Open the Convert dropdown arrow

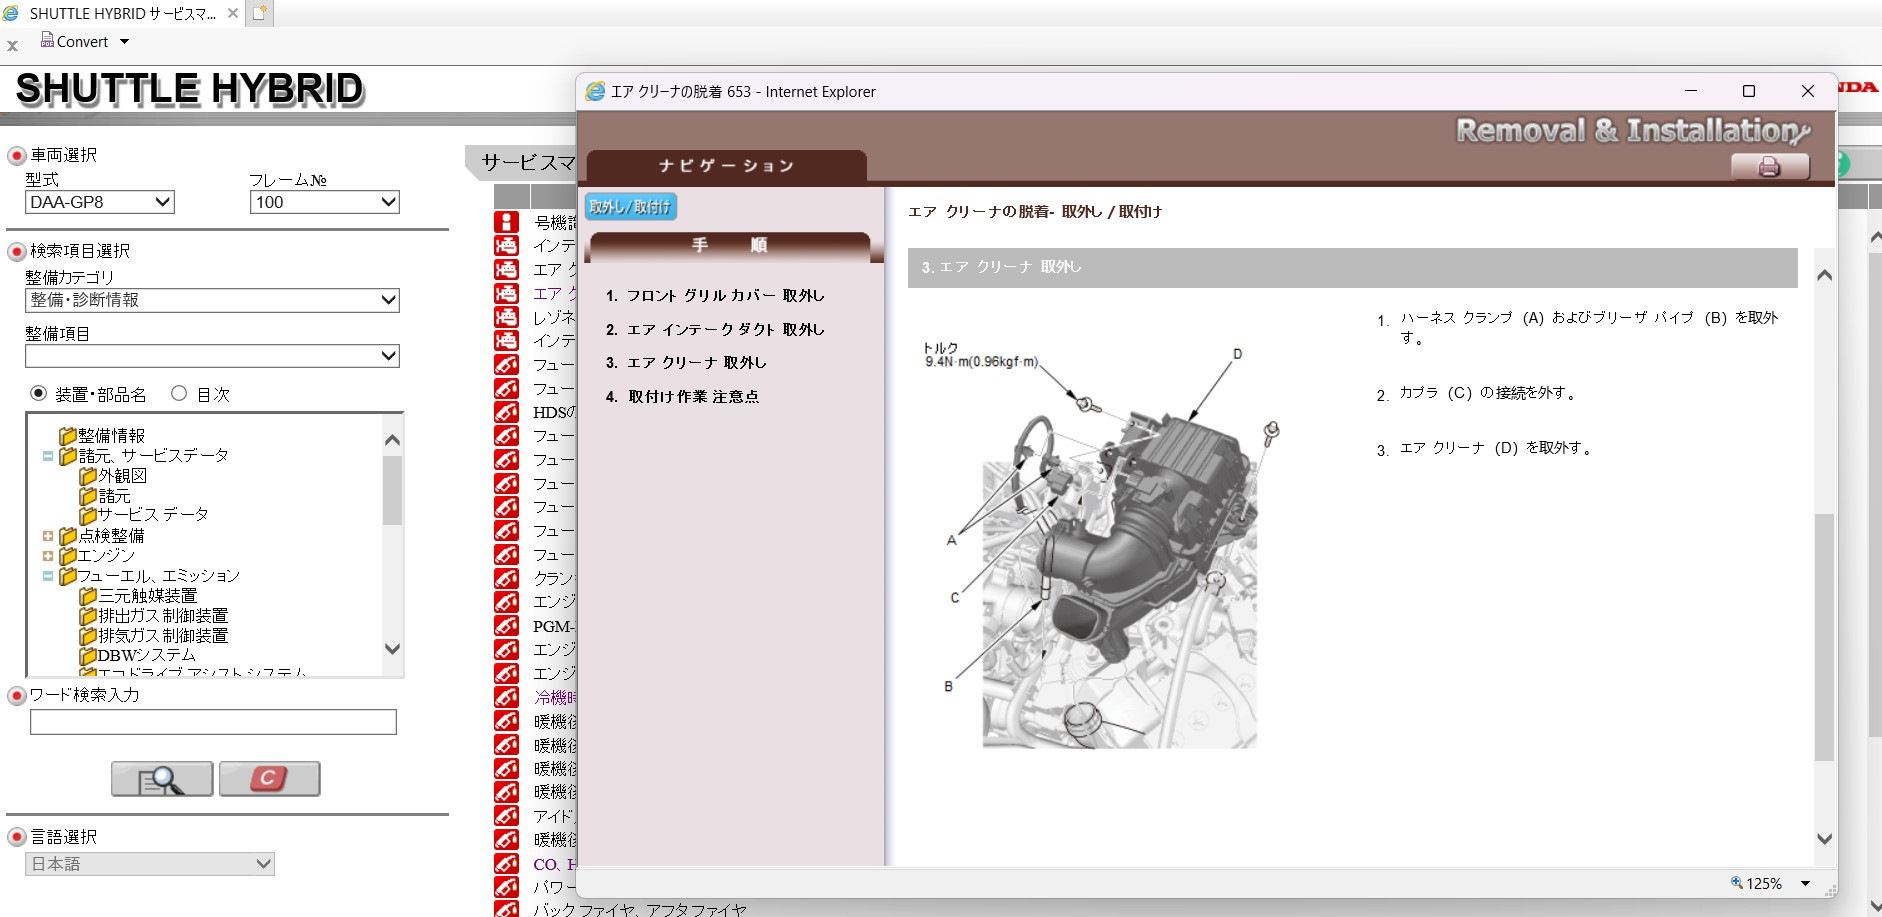125,42
